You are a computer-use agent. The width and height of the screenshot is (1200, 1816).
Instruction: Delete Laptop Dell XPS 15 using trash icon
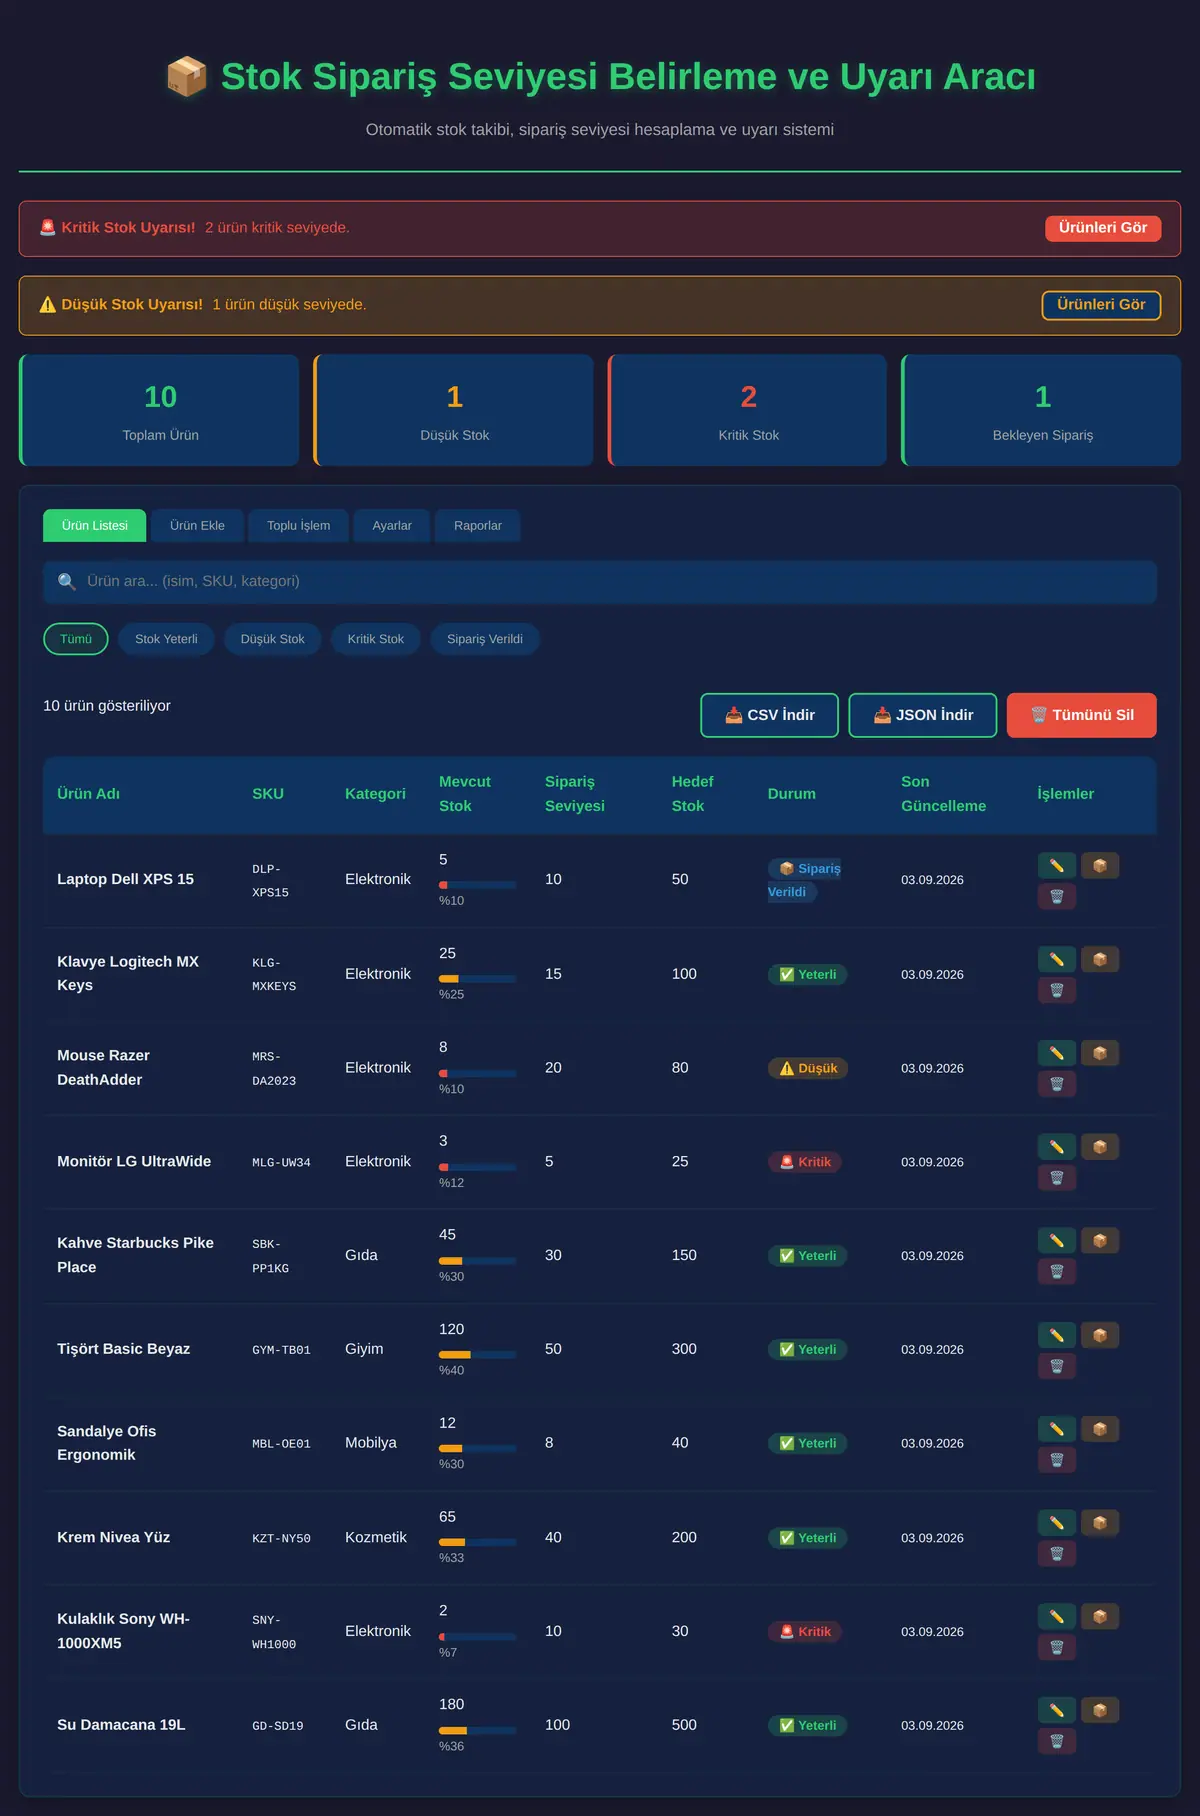[1057, 896]
